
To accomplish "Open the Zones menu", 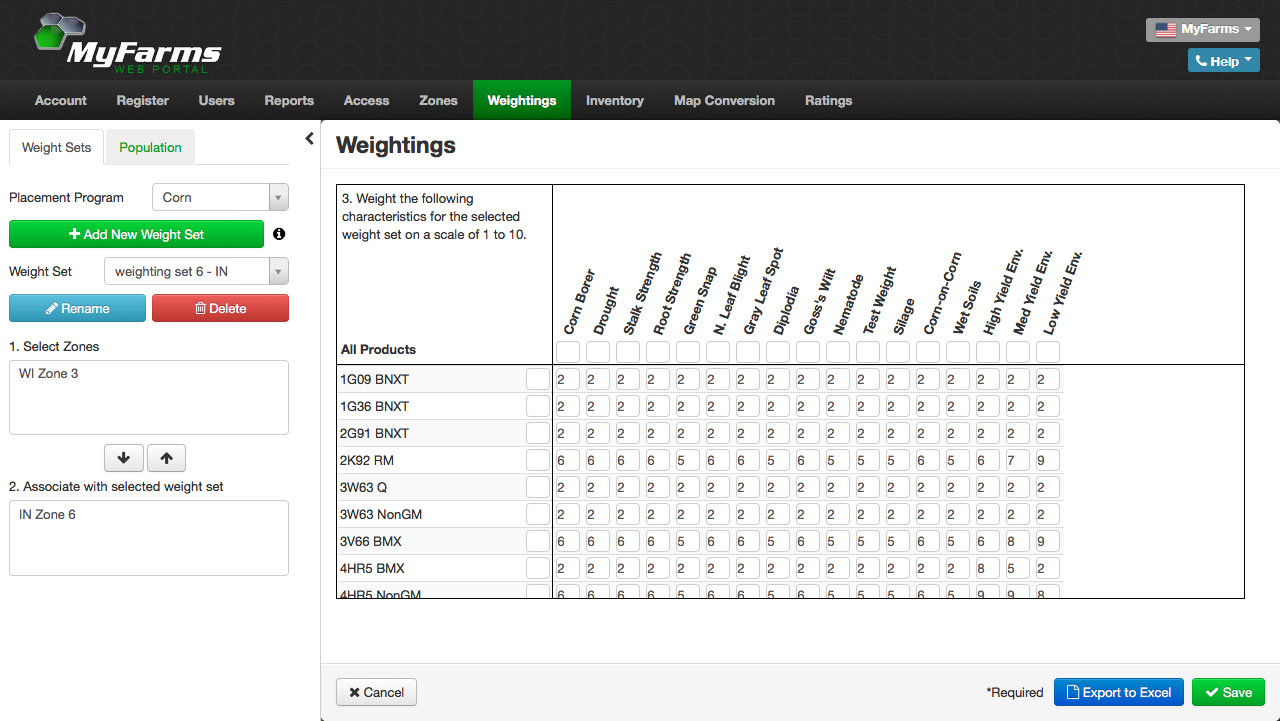I will pyautogui.click(x=438, y=100).
